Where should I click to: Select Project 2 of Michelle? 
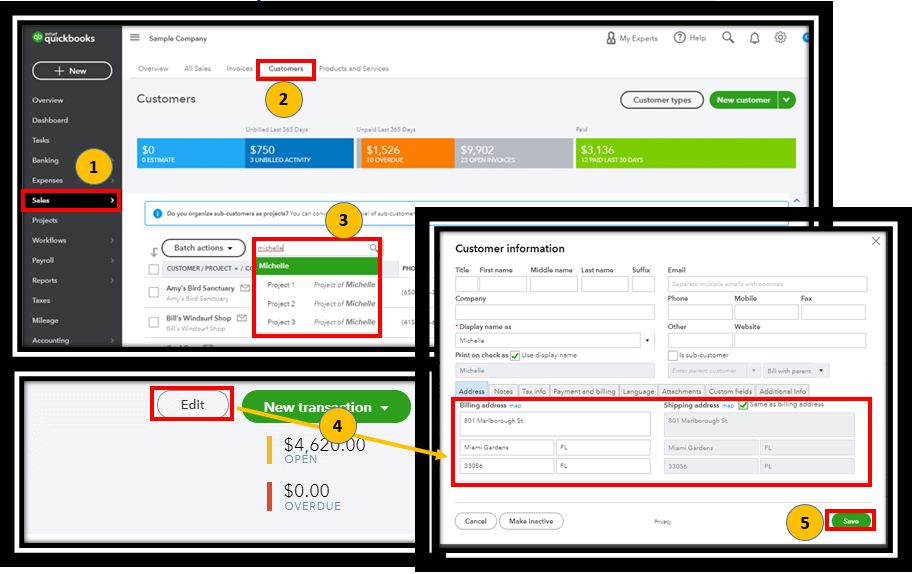[x=318, y=304]
